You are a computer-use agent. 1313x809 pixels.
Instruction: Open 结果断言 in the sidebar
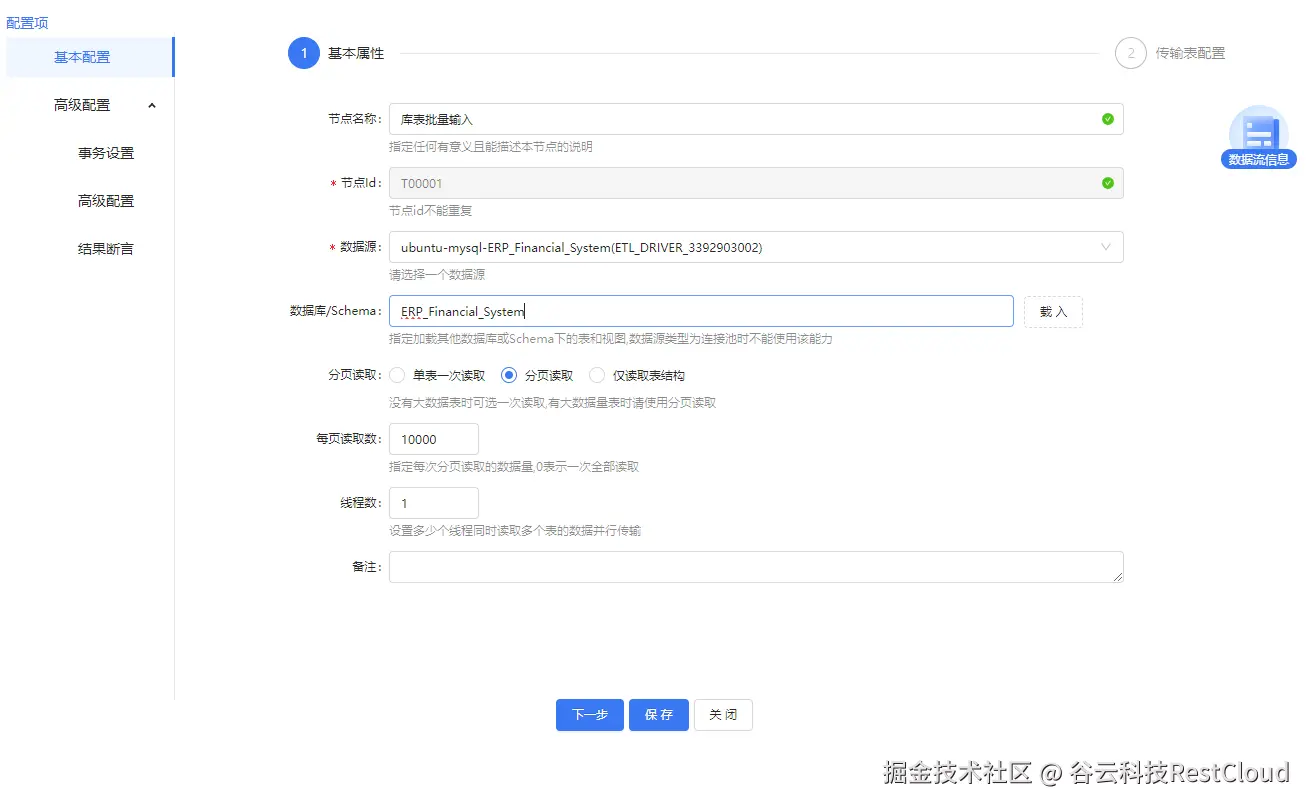[106, 249]
